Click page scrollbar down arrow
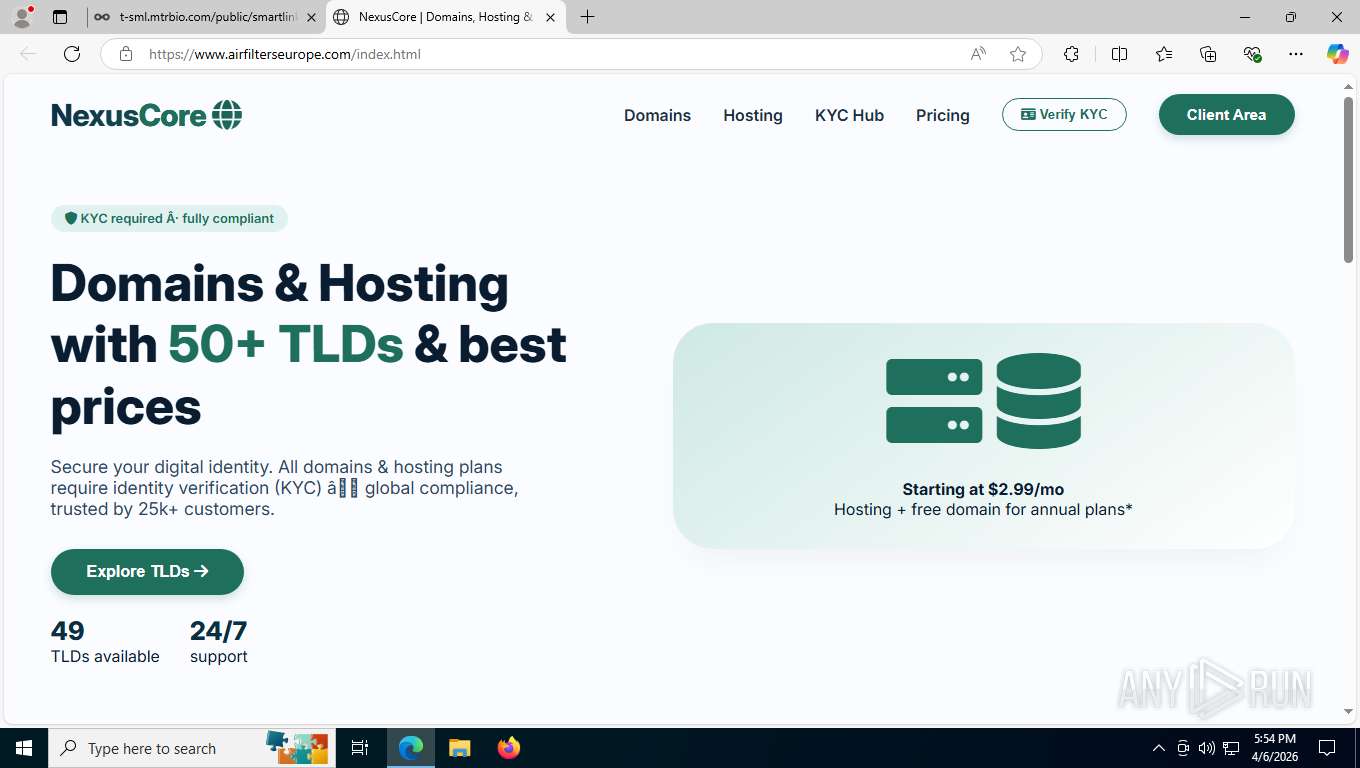 [x=1349, y=712]
